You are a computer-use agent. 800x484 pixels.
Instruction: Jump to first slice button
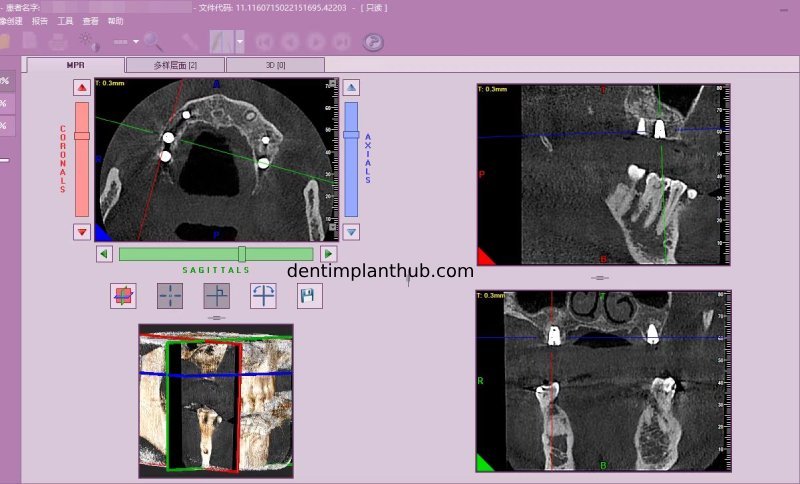(x=264, y=42)
